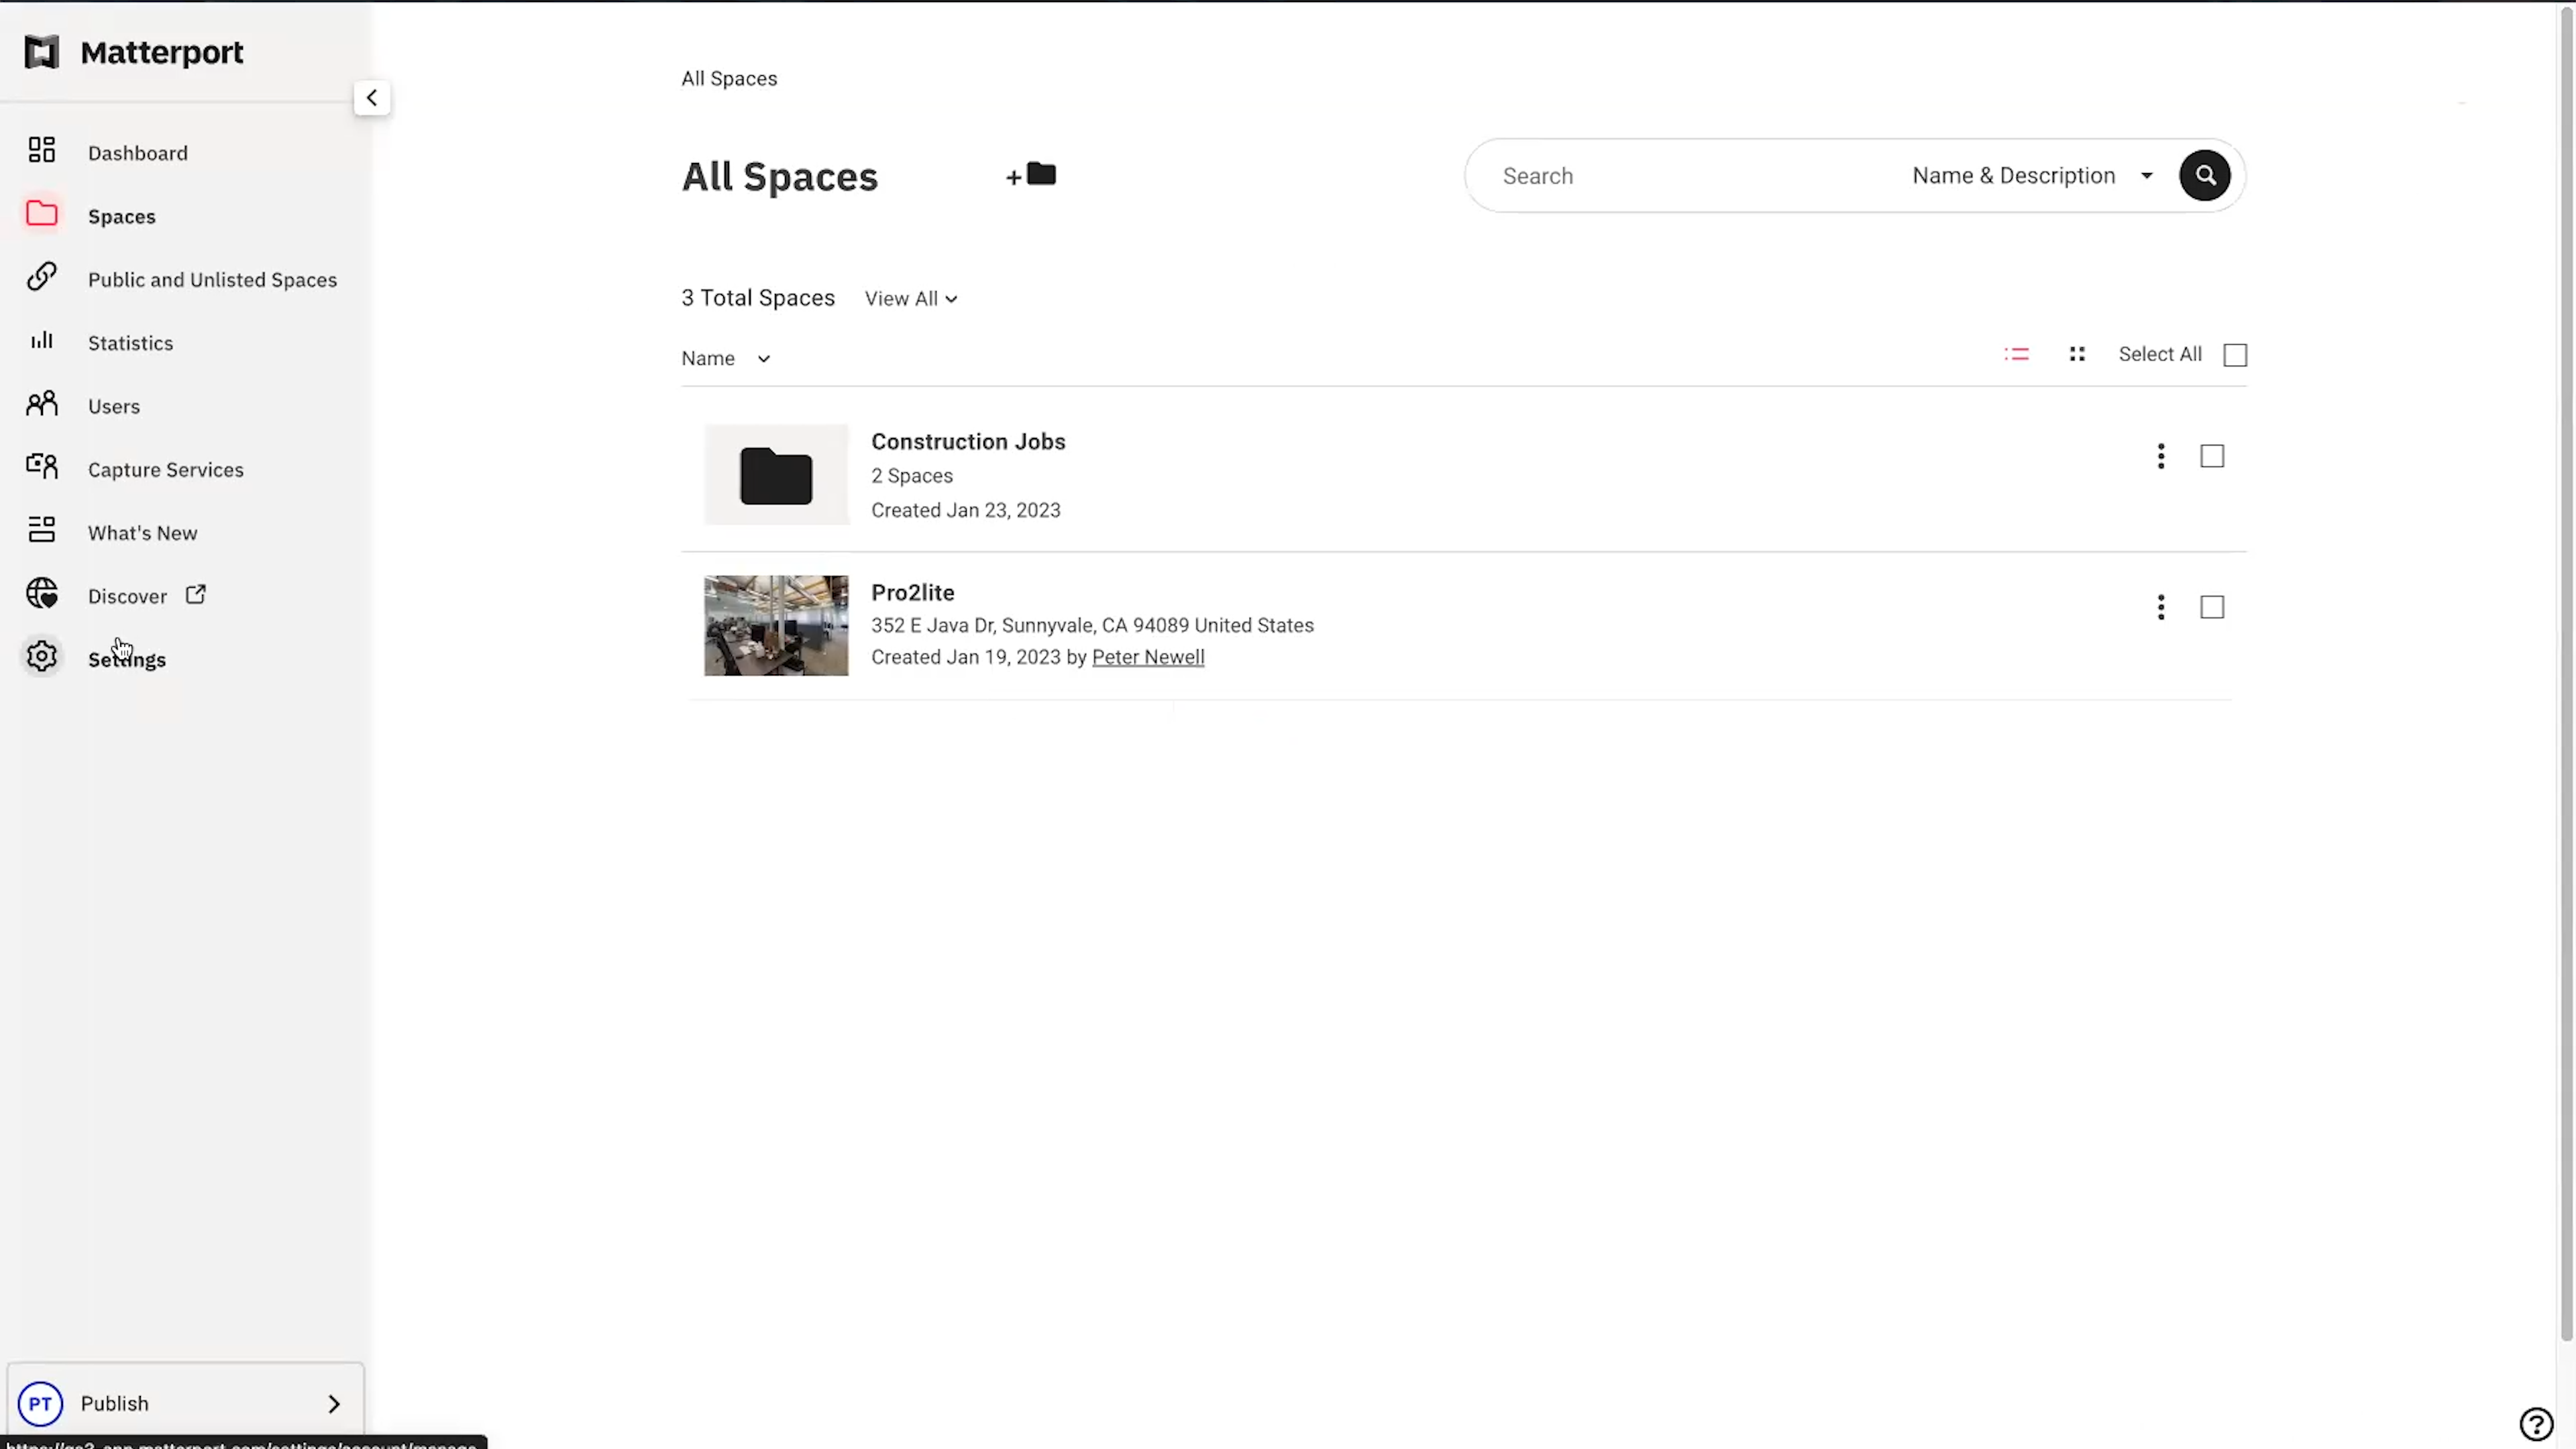Click the Settings gear icon
This screenshot has height=1449, width=2576.
pyautogui.click(x=42, y=657)
